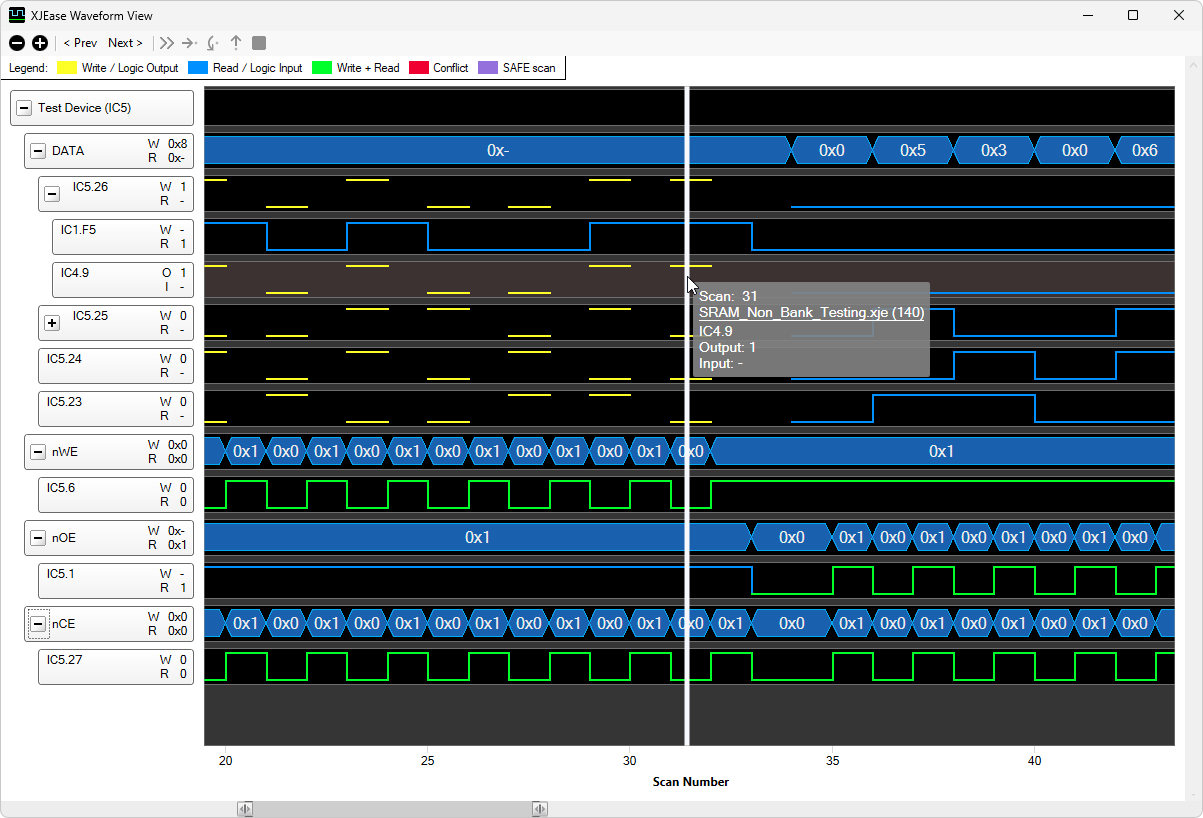Select the IC4.9 signal row label

[x=121, y=280]
